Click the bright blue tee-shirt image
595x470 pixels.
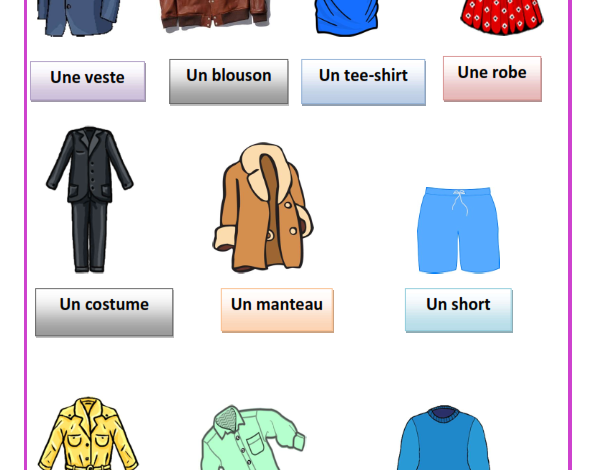click(347, 18)
